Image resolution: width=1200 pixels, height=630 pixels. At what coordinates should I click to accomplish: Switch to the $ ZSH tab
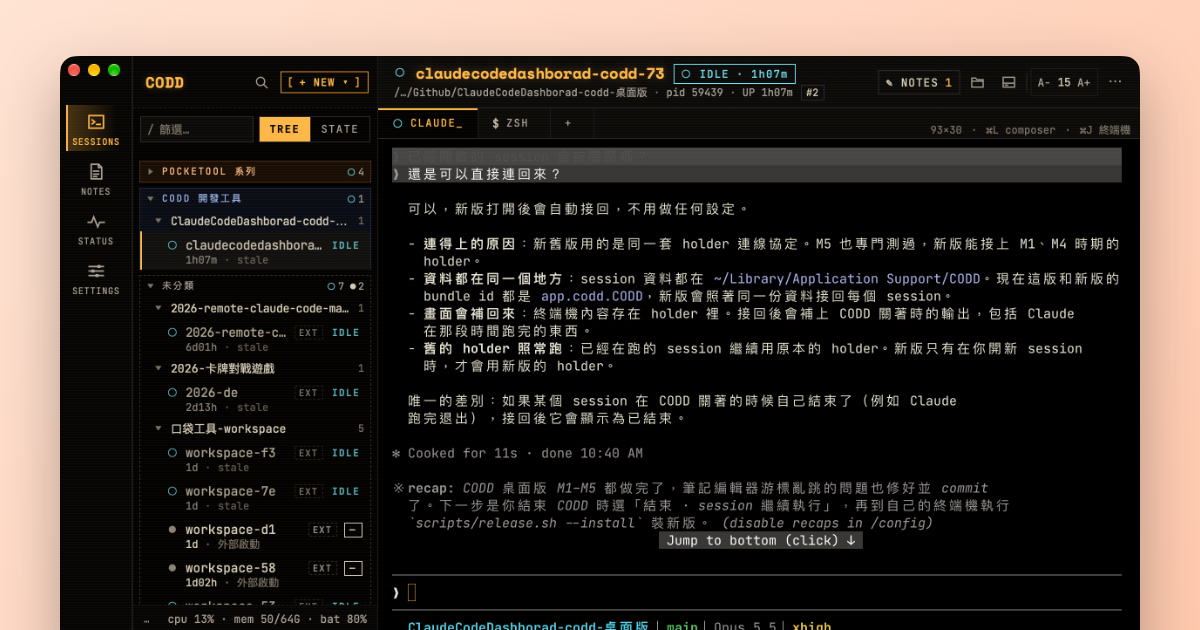[510, 123]
